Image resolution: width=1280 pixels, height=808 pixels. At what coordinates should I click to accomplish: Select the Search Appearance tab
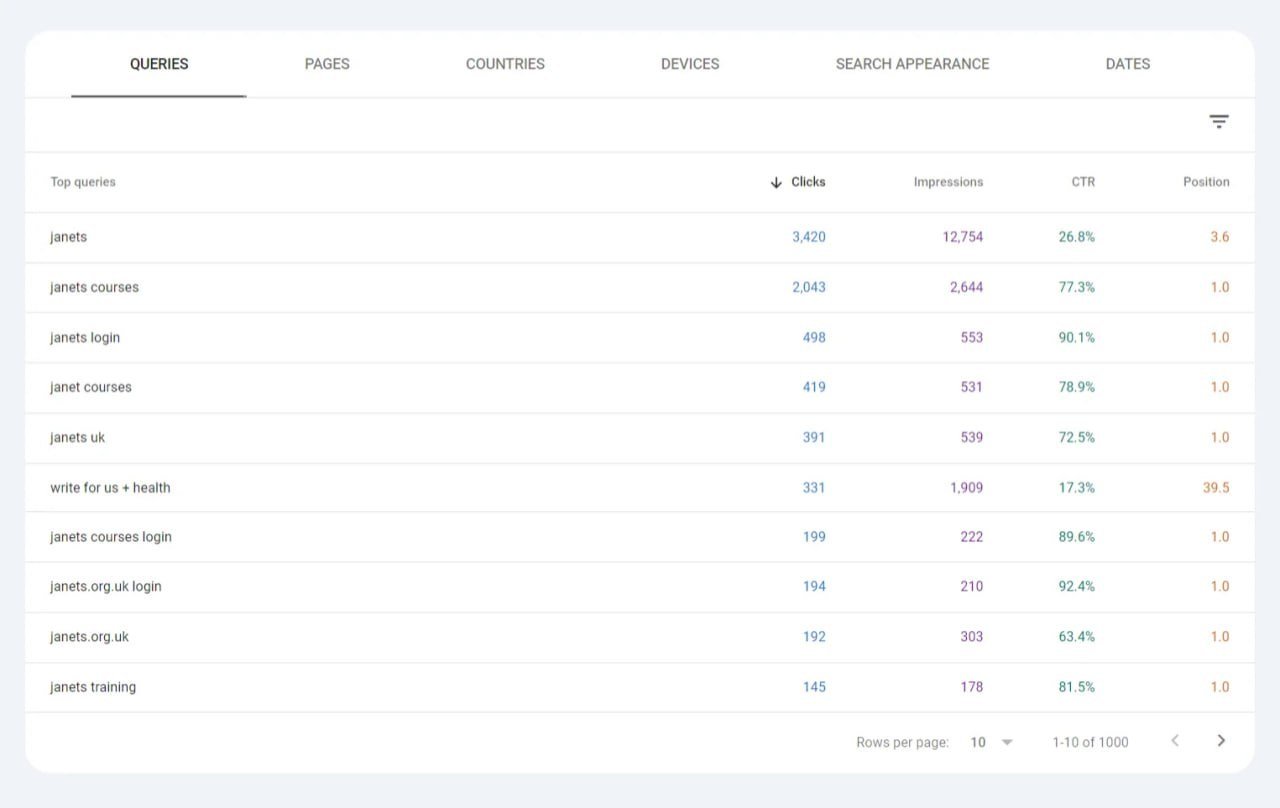coord(912,64)
